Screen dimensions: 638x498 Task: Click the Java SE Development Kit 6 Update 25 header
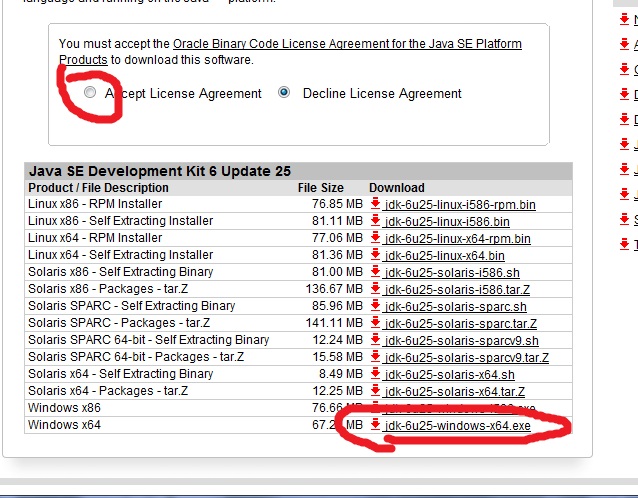[x=160, y=171]
